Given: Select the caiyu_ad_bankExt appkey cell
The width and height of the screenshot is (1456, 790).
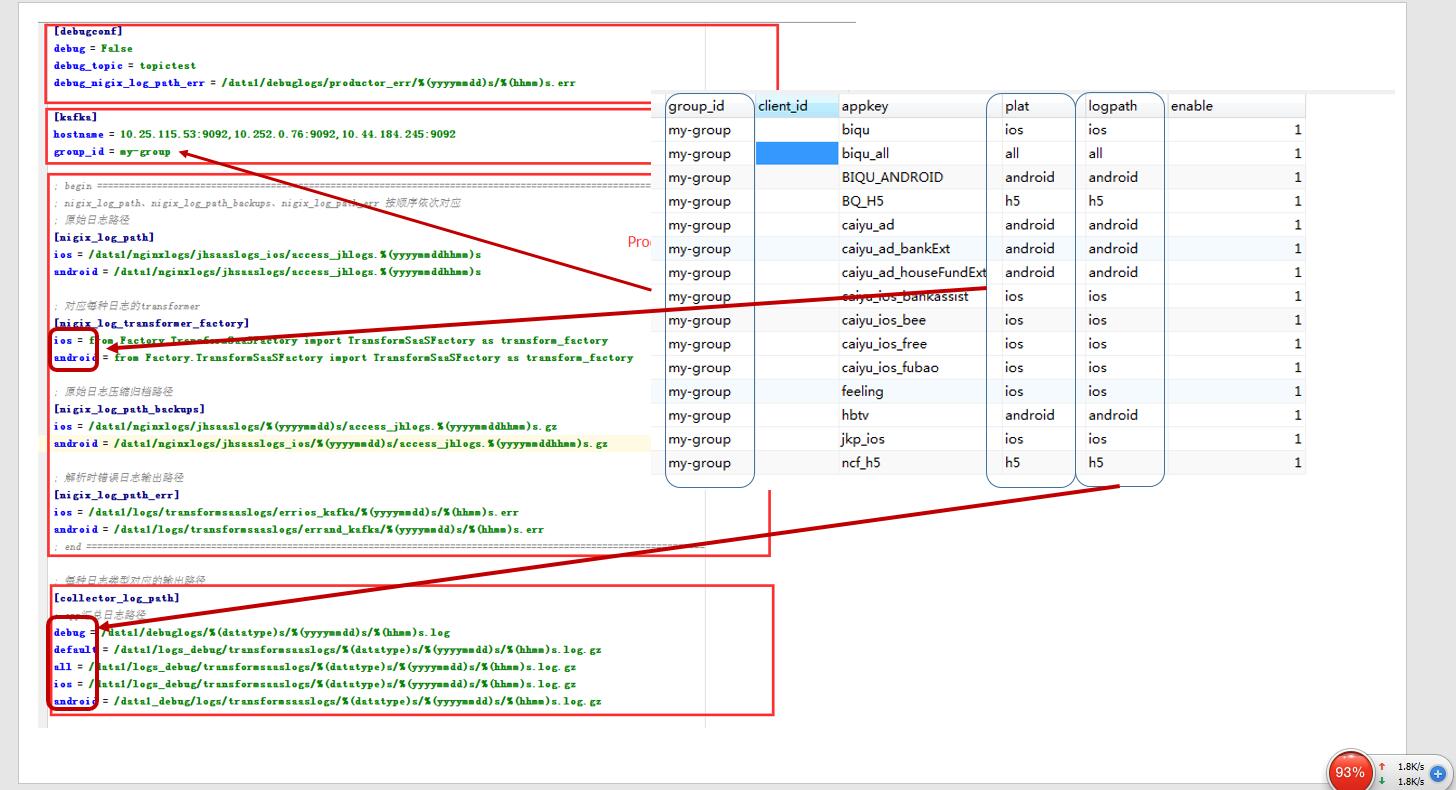Looking at the screenshot, I should [896, 249].
